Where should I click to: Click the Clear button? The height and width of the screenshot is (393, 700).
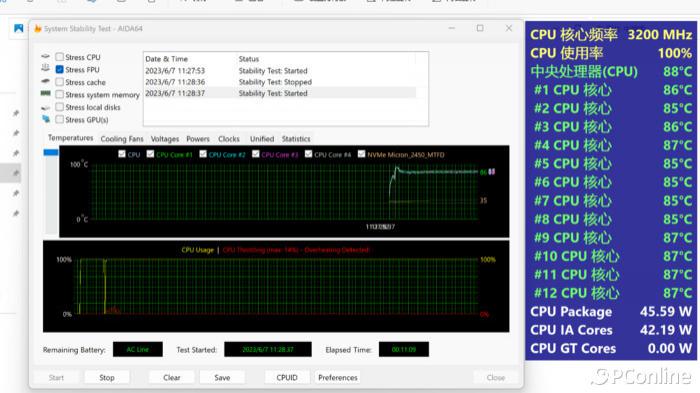(x=171, y=377)
